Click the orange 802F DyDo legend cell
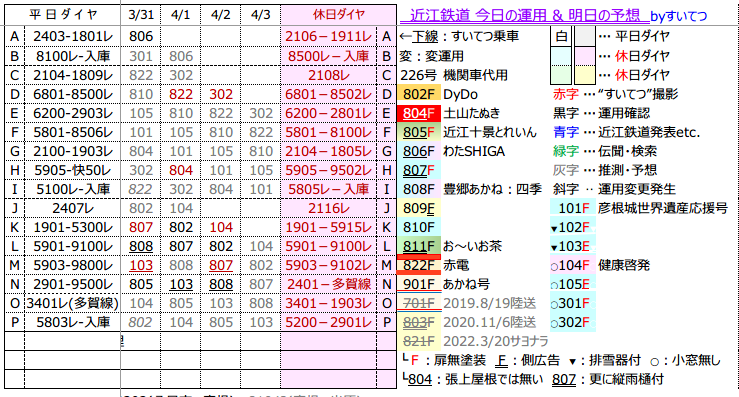Image resolution: width=739 pixels, height=397 pixels. point(419,94)
